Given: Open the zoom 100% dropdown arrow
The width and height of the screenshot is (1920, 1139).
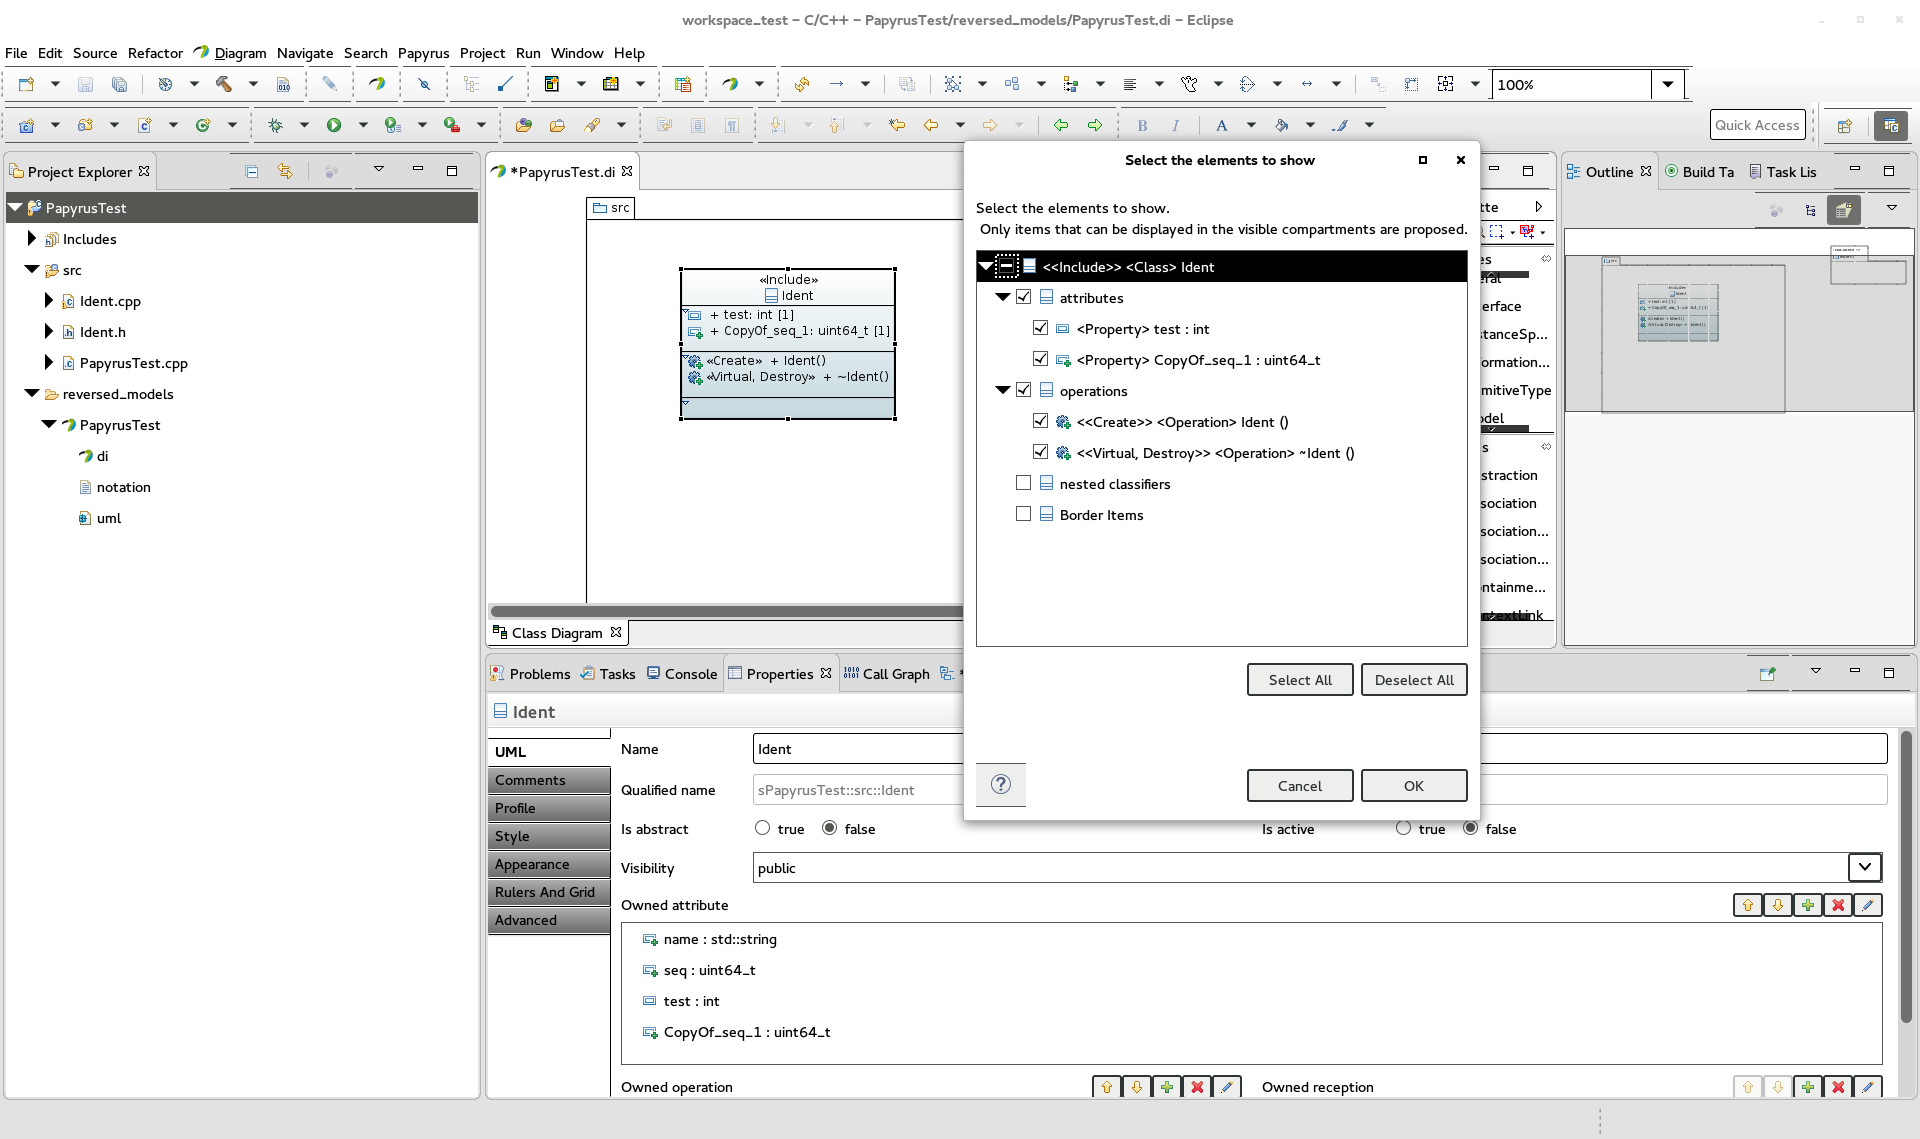Looking at the screenshot, I should coord(1667,85).
